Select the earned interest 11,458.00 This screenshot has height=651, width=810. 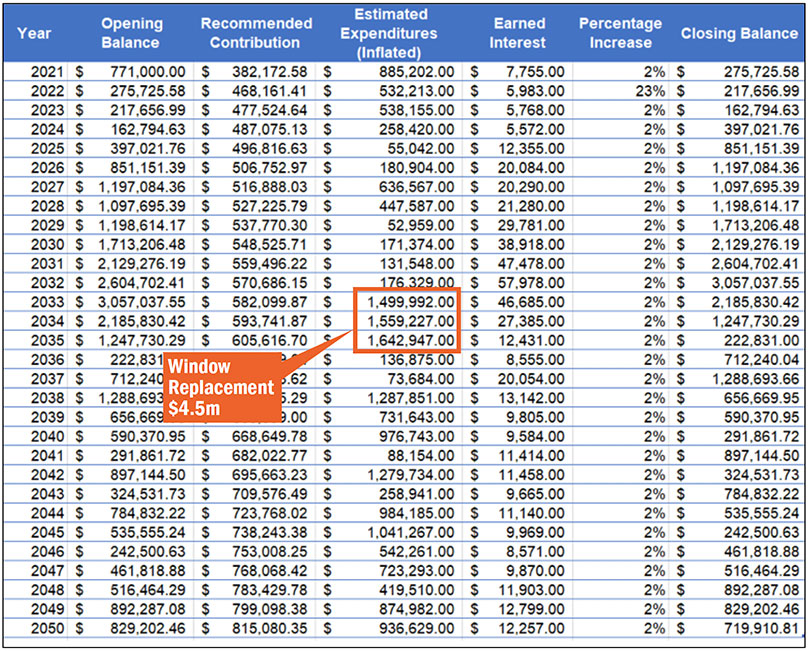tap(531, 475)
